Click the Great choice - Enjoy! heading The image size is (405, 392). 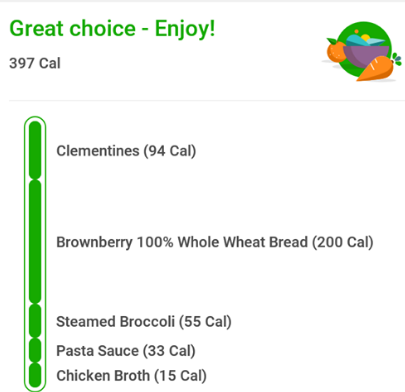tap(112, 29)
